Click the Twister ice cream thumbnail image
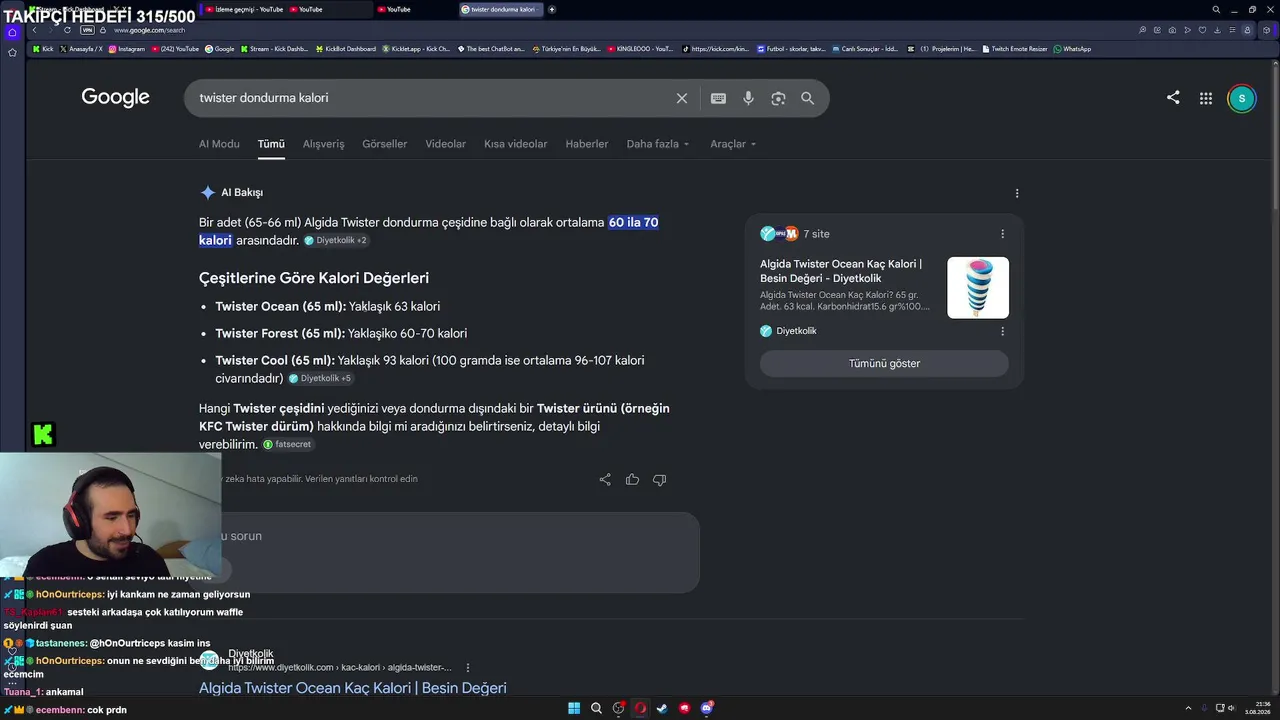1280x720 pixels. pos(978,288)
